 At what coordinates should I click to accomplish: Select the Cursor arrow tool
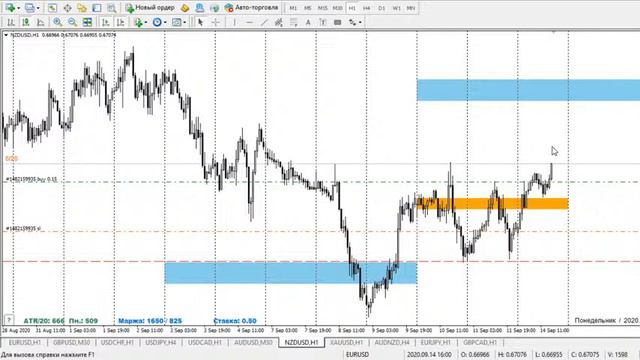click(200, 22)
